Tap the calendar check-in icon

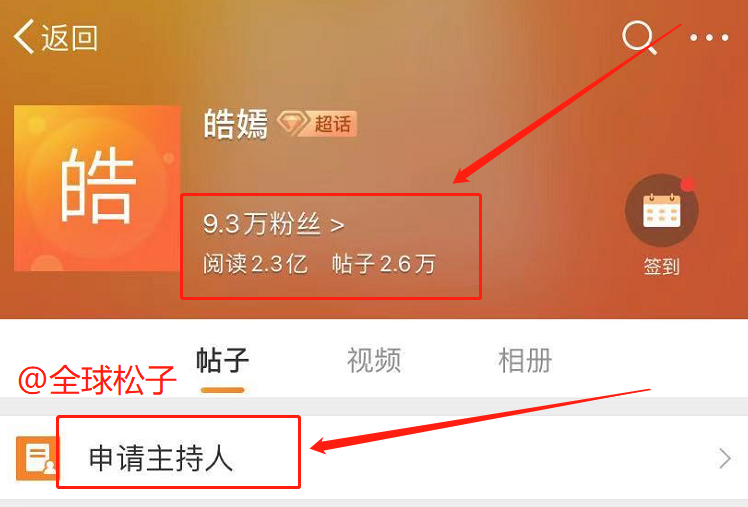pyautogui.click(x=661, y=210)
